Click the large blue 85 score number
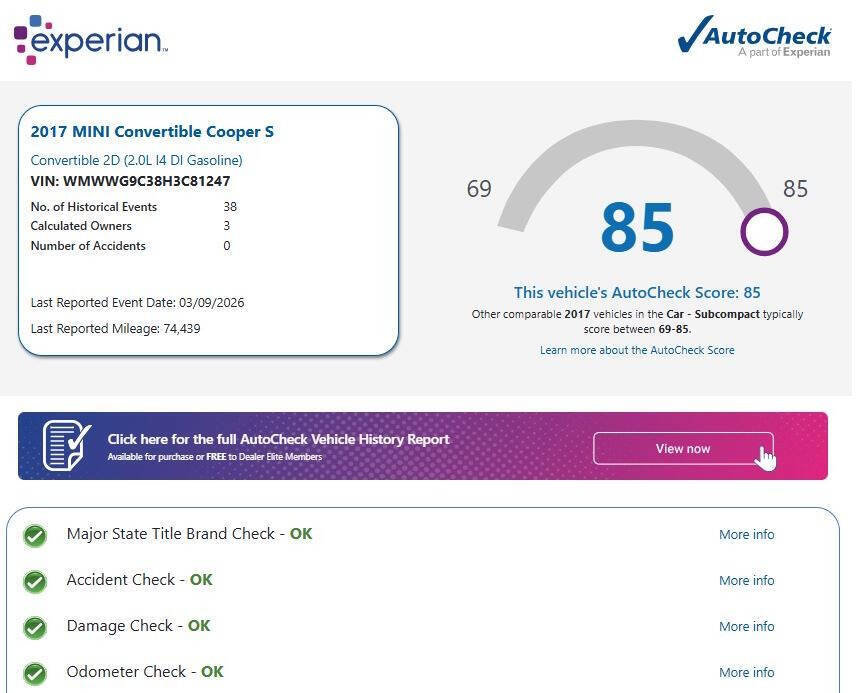 point(637,228)
